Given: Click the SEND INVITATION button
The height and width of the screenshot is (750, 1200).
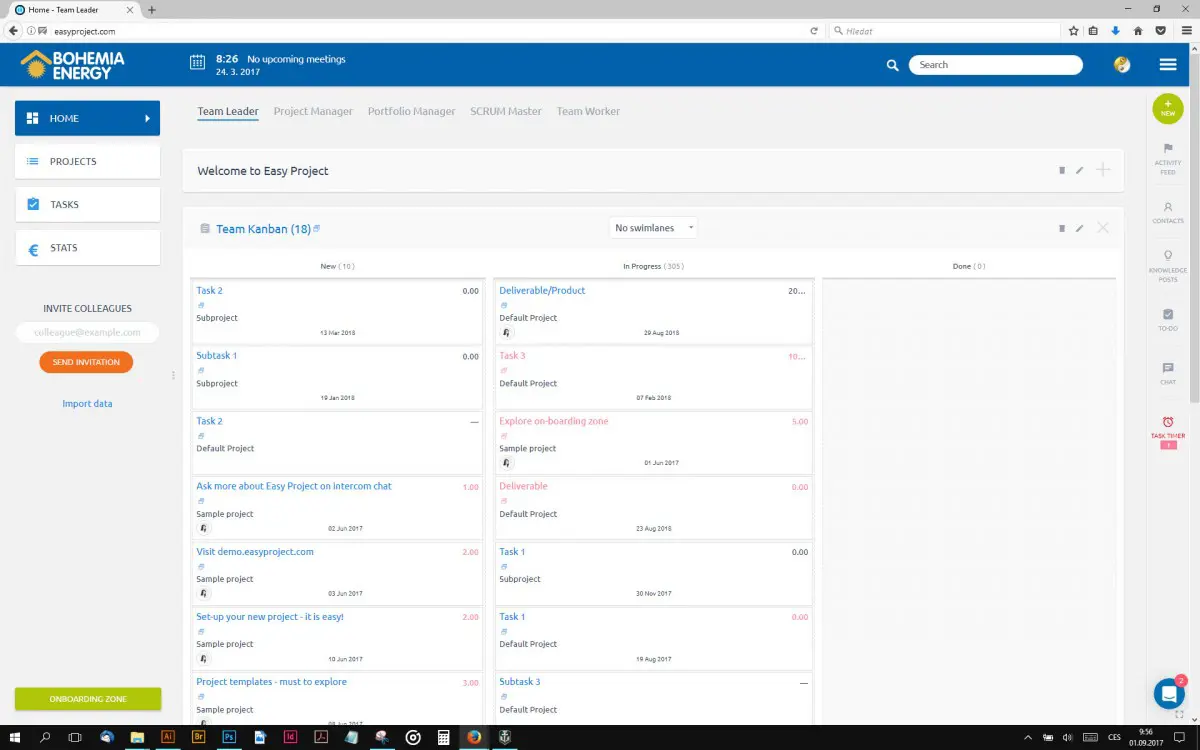Looking at the screenshot, I should [x=86, y=363].
